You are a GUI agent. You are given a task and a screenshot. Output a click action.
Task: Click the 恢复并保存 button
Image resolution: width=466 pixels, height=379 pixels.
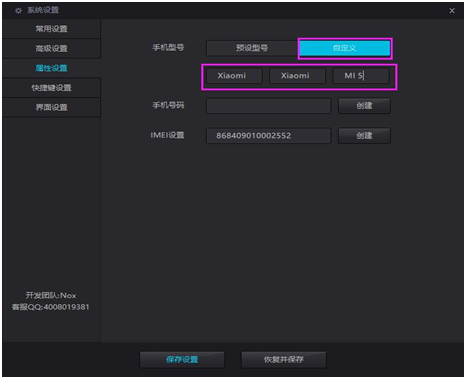pos(284,359)
